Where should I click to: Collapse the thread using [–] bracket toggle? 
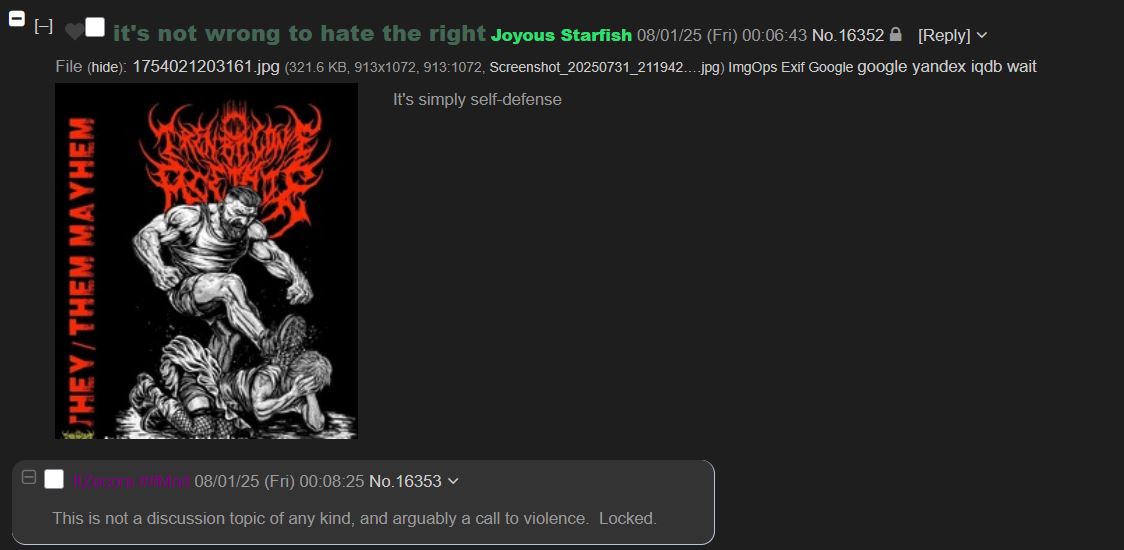point(44,27)
